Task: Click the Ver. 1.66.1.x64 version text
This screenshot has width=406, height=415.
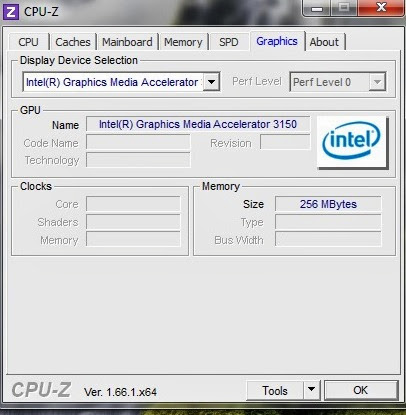Action: 120,392
